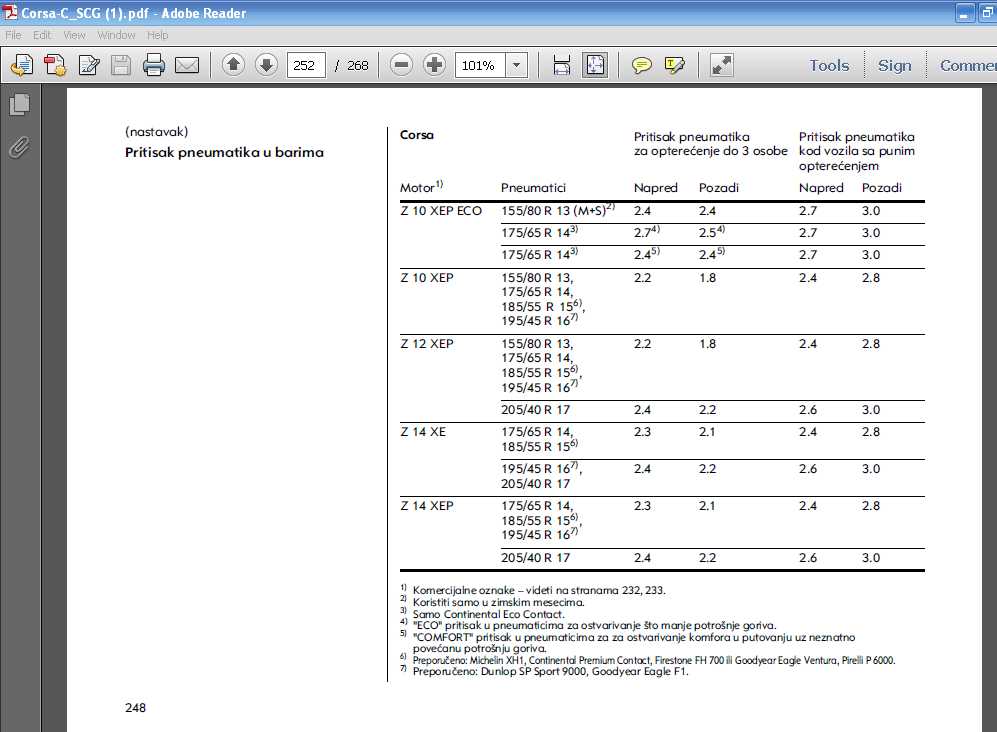997x732 pixels.
Task: Click the fit one full page icon
Action: pyautogui.click(x=595, y=65)
